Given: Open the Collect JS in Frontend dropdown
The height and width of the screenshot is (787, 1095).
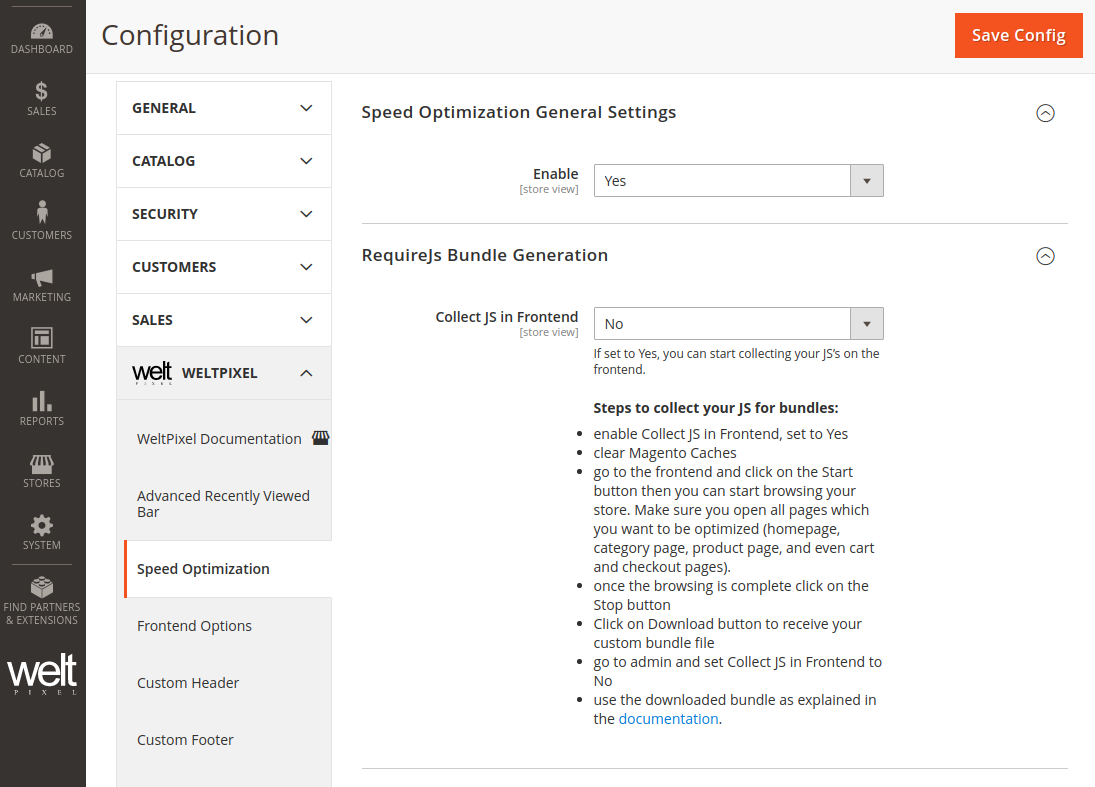Looking at the screenshot, I should pyautogui.click(x=738, y=324).
